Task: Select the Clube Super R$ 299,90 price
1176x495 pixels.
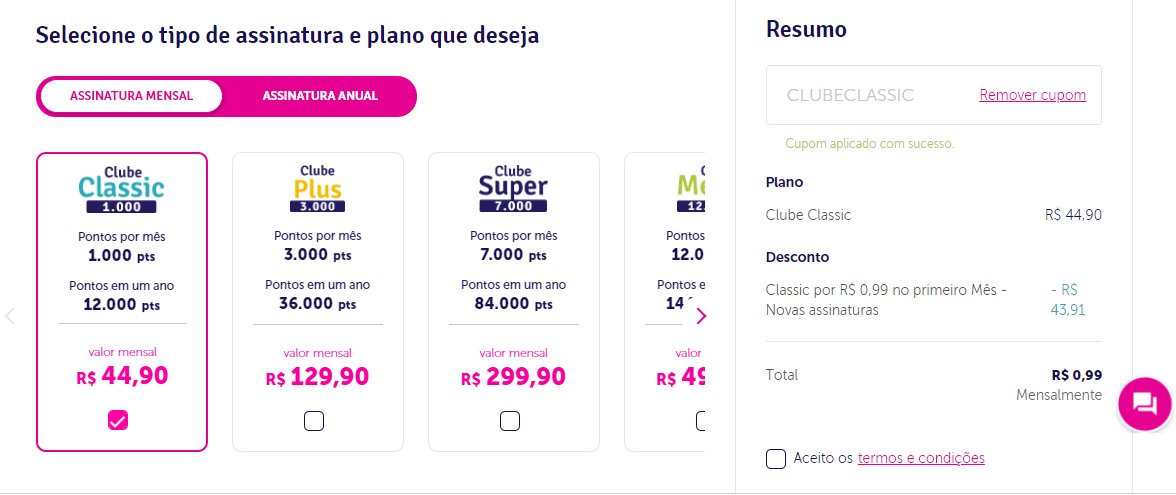Action: [513, 376]
